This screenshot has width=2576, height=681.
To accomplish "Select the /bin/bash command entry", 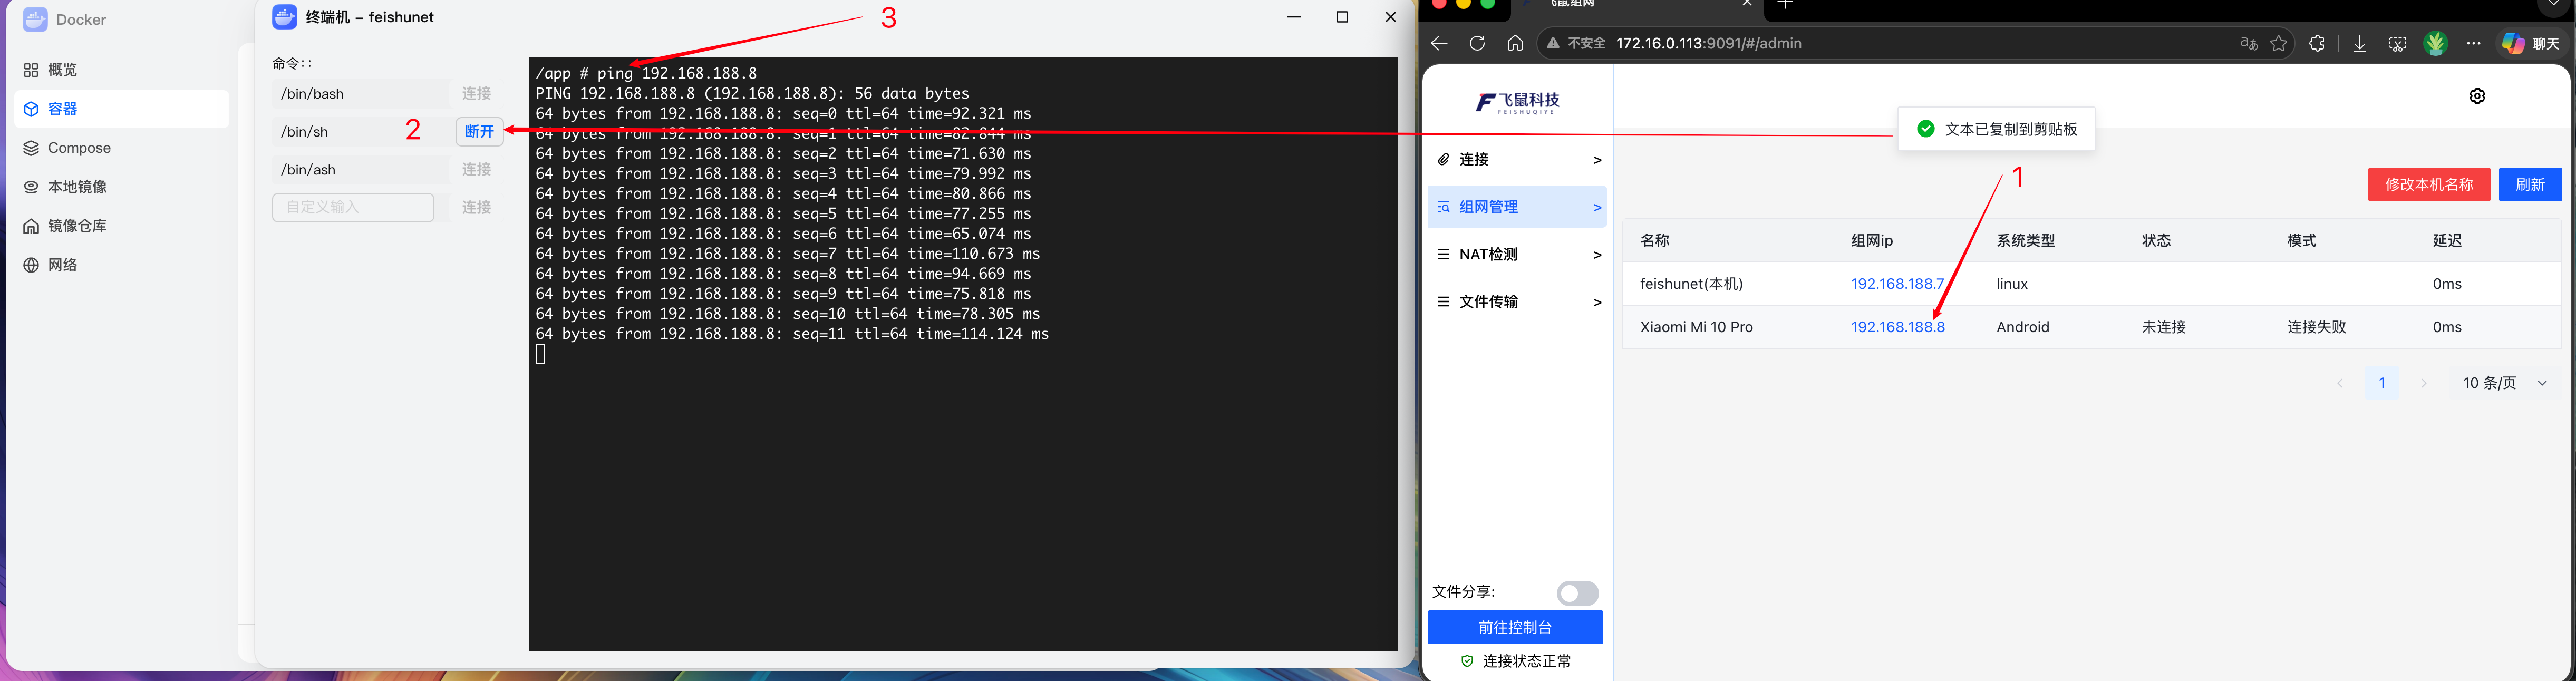I will (x=360, y=94).
